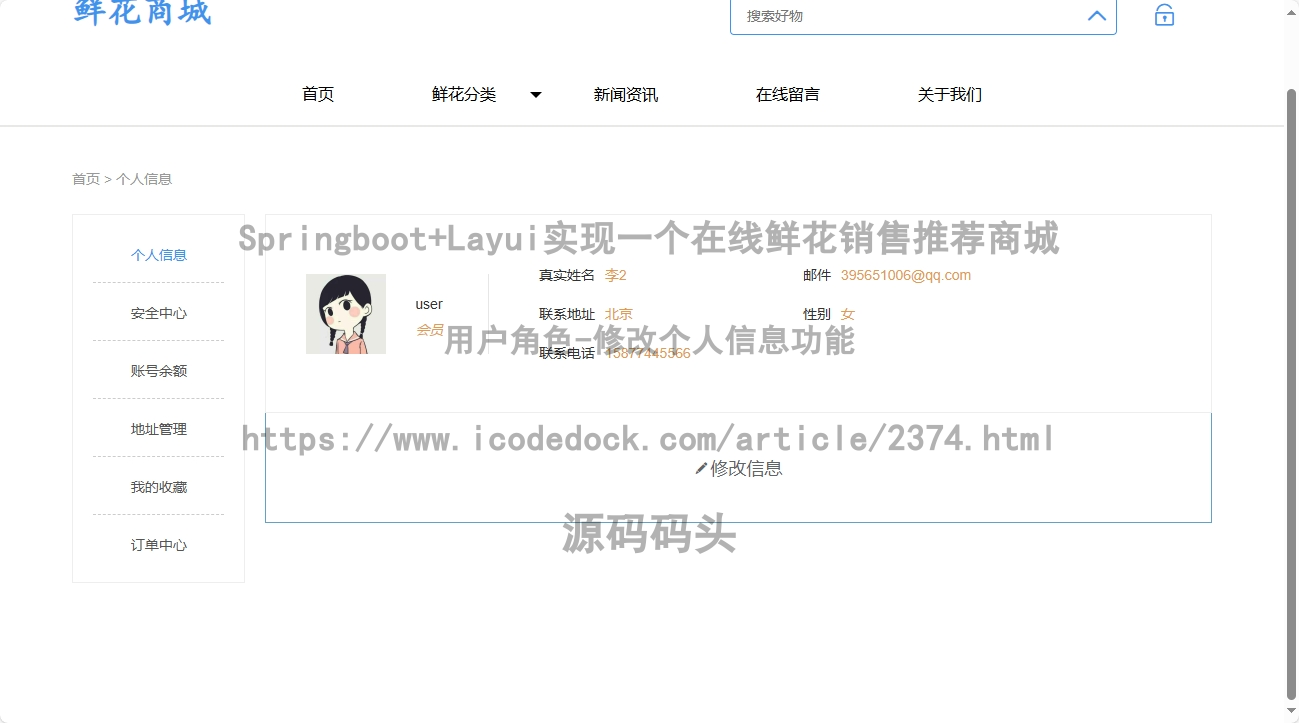Click the address value 北京
1299x723 pixels.
618,314
